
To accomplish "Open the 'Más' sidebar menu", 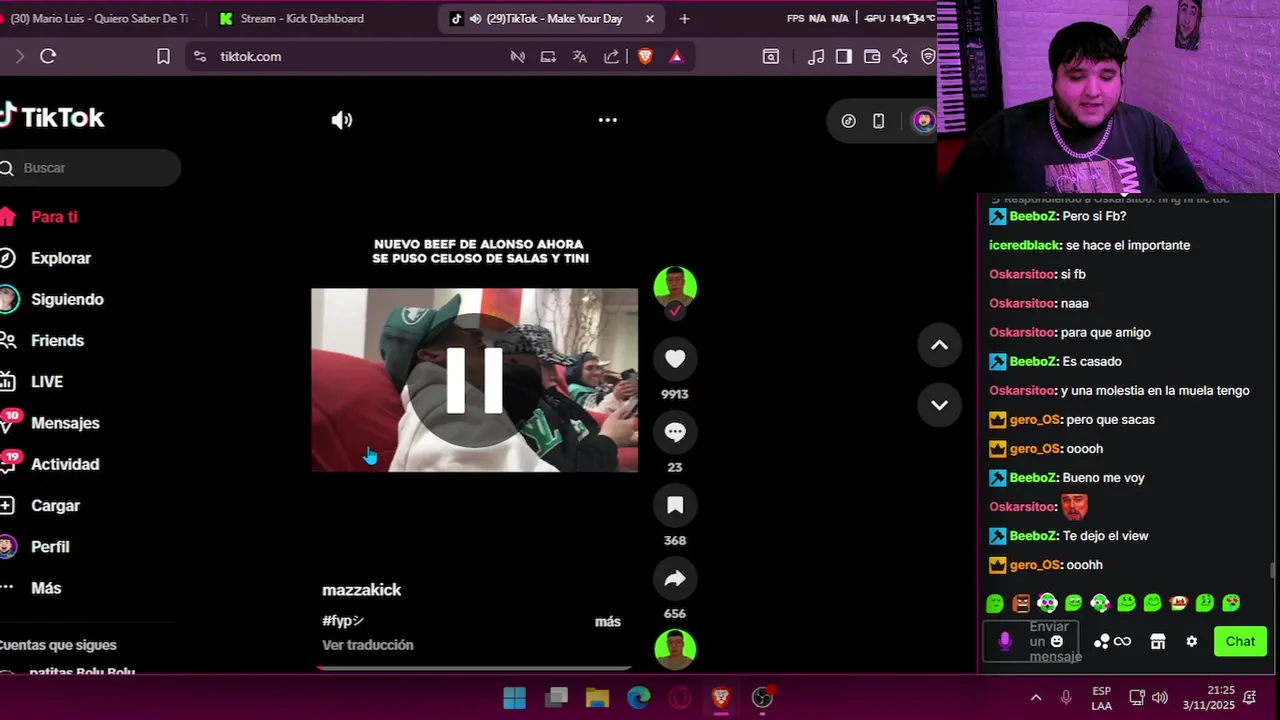I will click(x=46, y=588).
